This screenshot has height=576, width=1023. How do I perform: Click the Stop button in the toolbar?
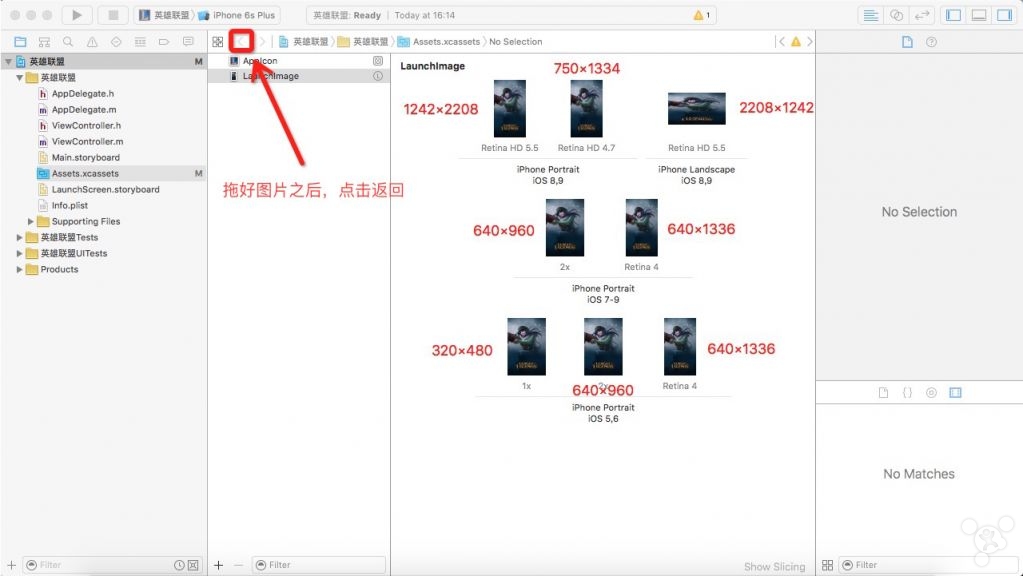click(x=112, y=15)
